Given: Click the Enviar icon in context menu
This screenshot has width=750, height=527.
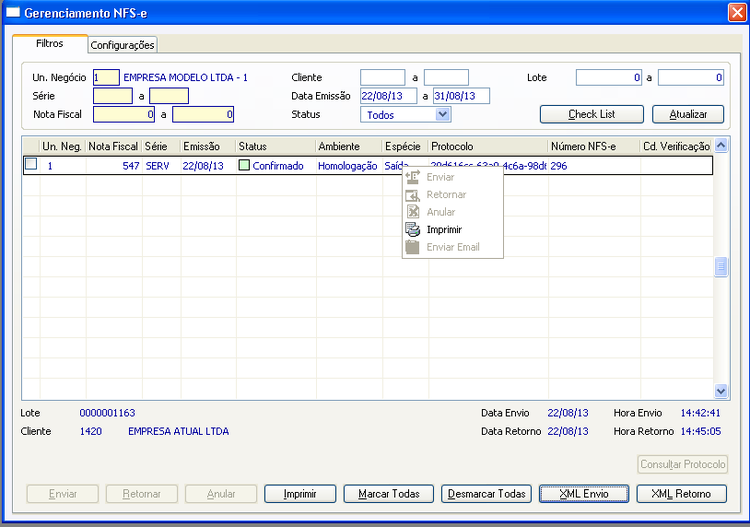Looking at the screenshot, I should (412, 177).
